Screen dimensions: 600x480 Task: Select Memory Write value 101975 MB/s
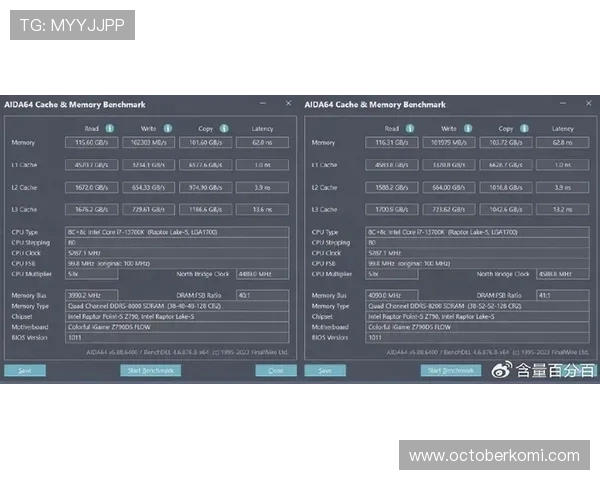448,143
